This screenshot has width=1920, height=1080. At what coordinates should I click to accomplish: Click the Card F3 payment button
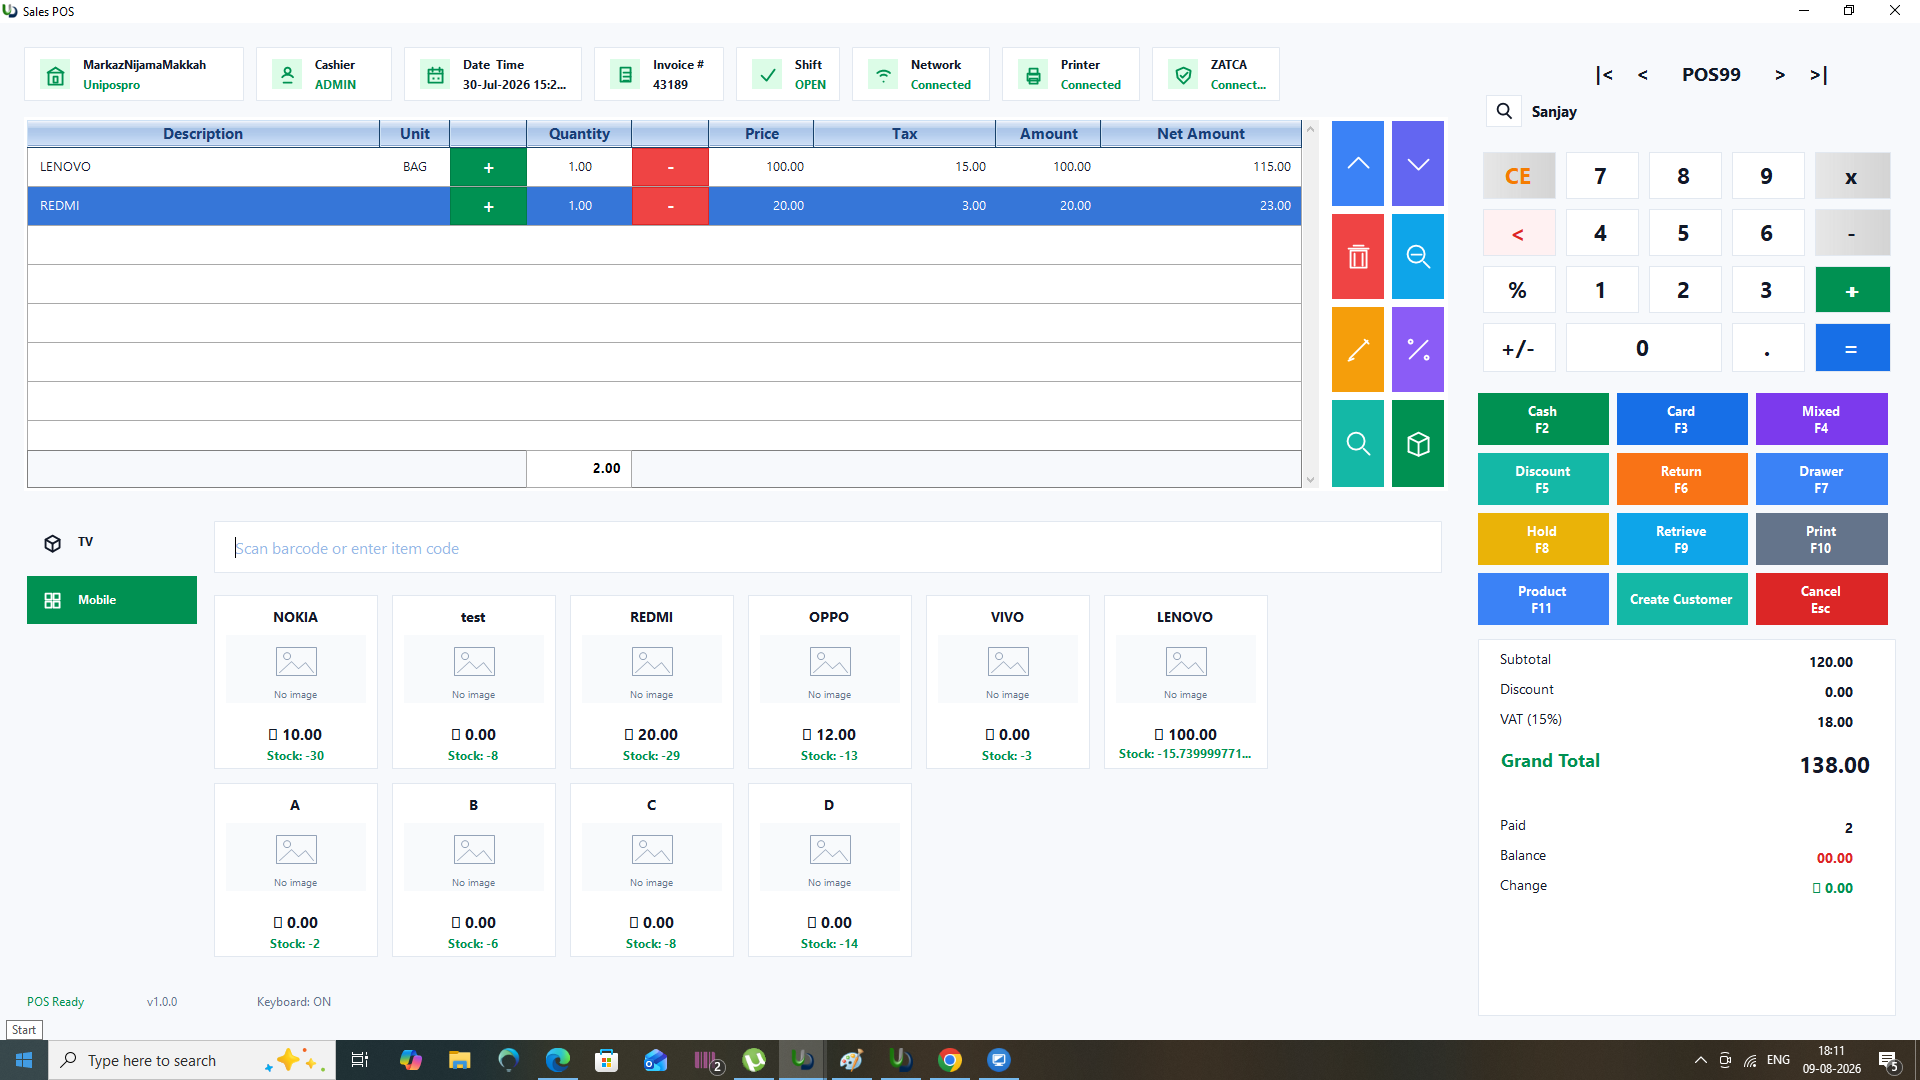(1682, 419)
